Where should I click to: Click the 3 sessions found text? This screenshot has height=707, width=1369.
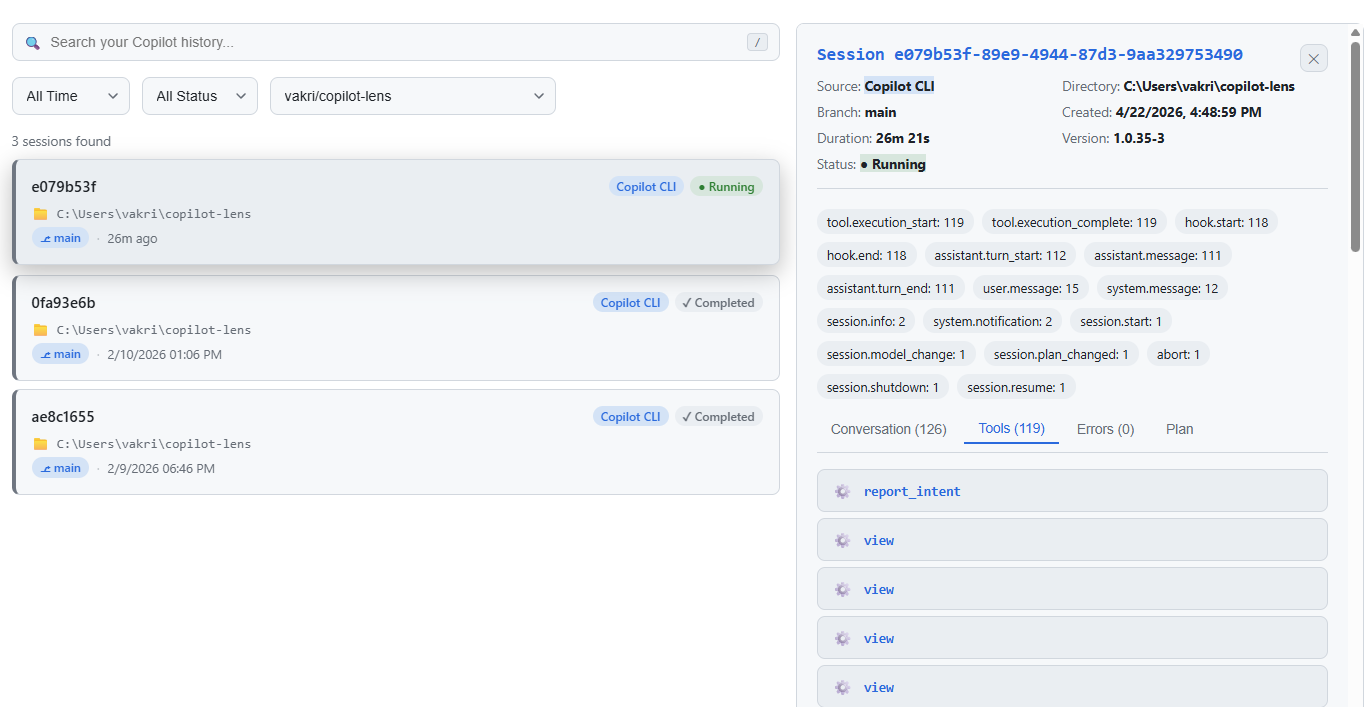[x=61, y=141]
